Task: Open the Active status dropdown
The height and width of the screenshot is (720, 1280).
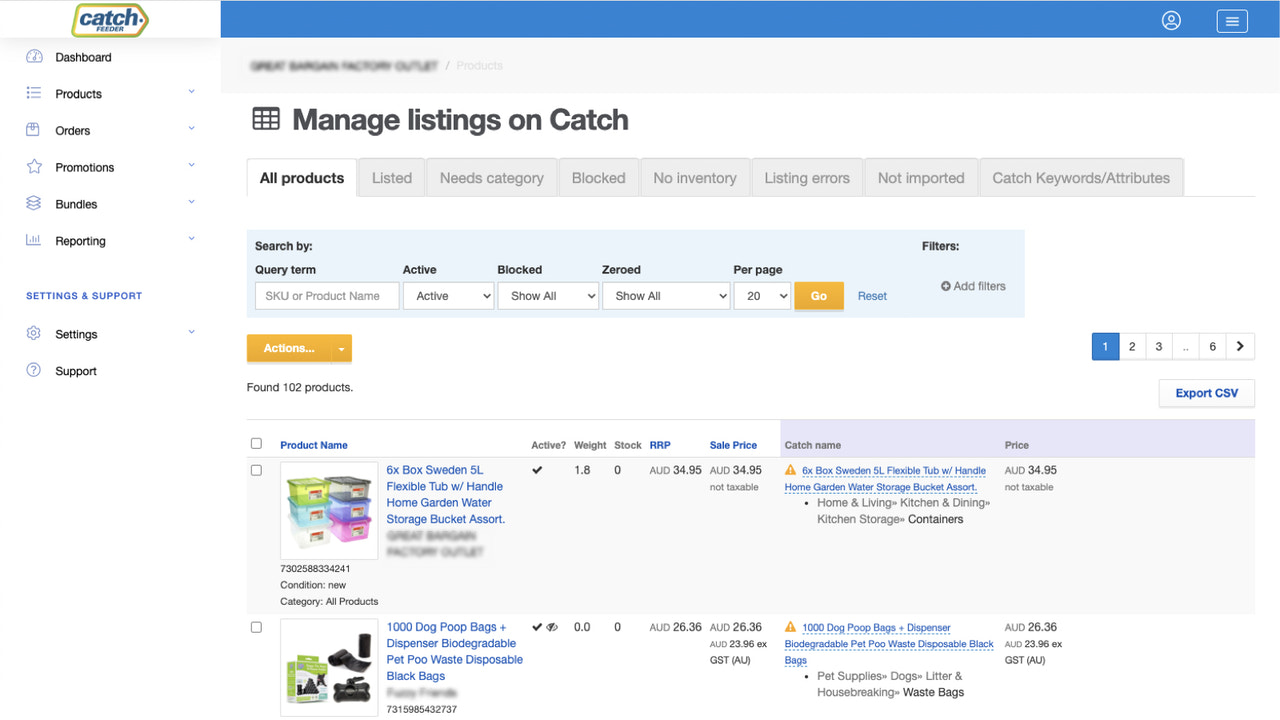Action: click(448, 295)
